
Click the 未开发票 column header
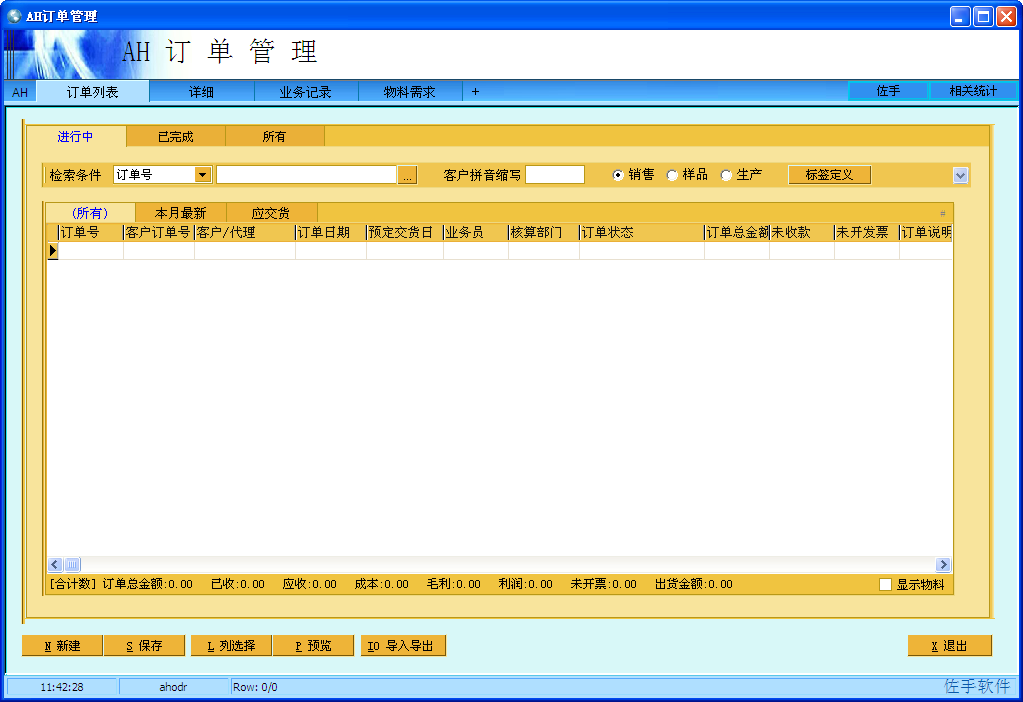(x=866, y=232)
